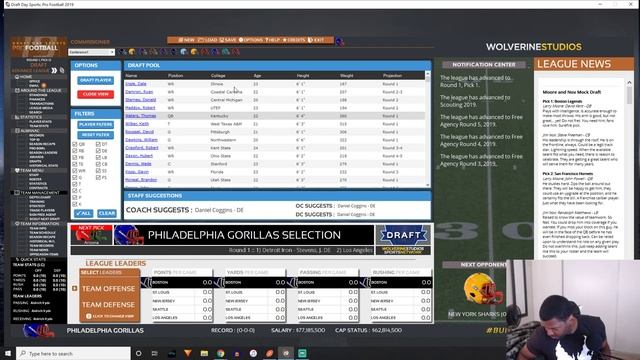Click the Draft Pool vertical scrollbar
640x360 pixels.
tap(428, 129)
